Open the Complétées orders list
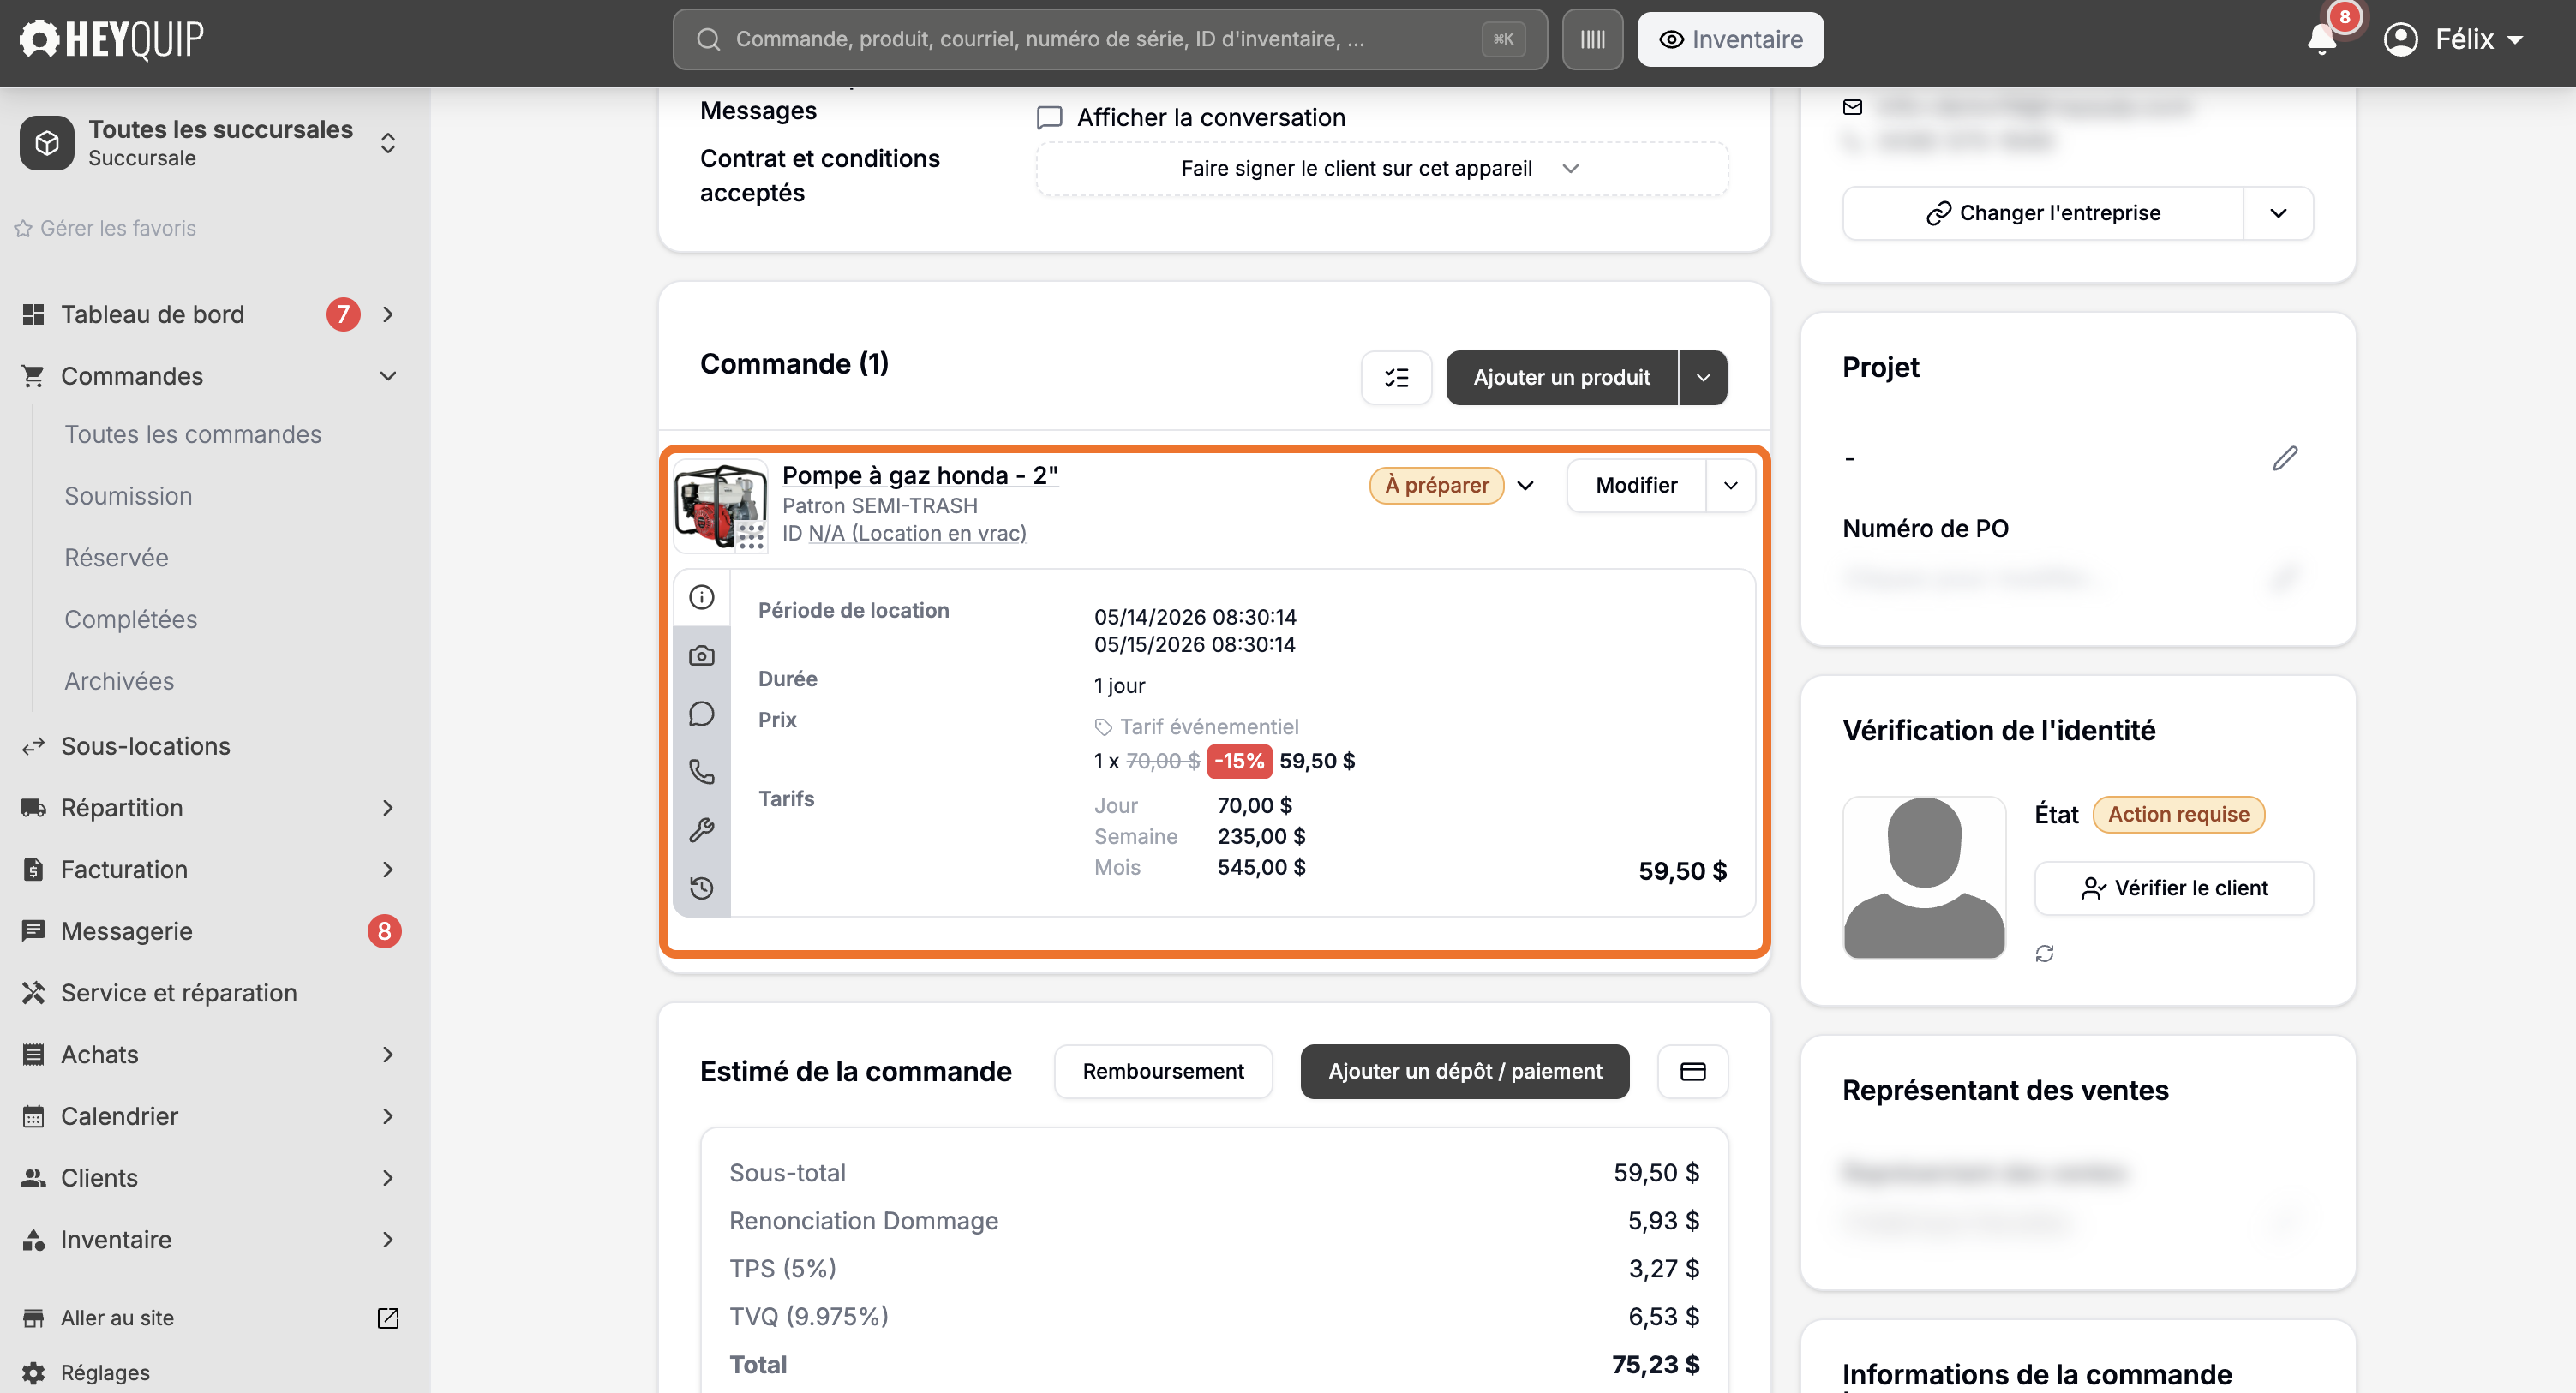Screen dimensions: 2576x1393 click(131, 619)
